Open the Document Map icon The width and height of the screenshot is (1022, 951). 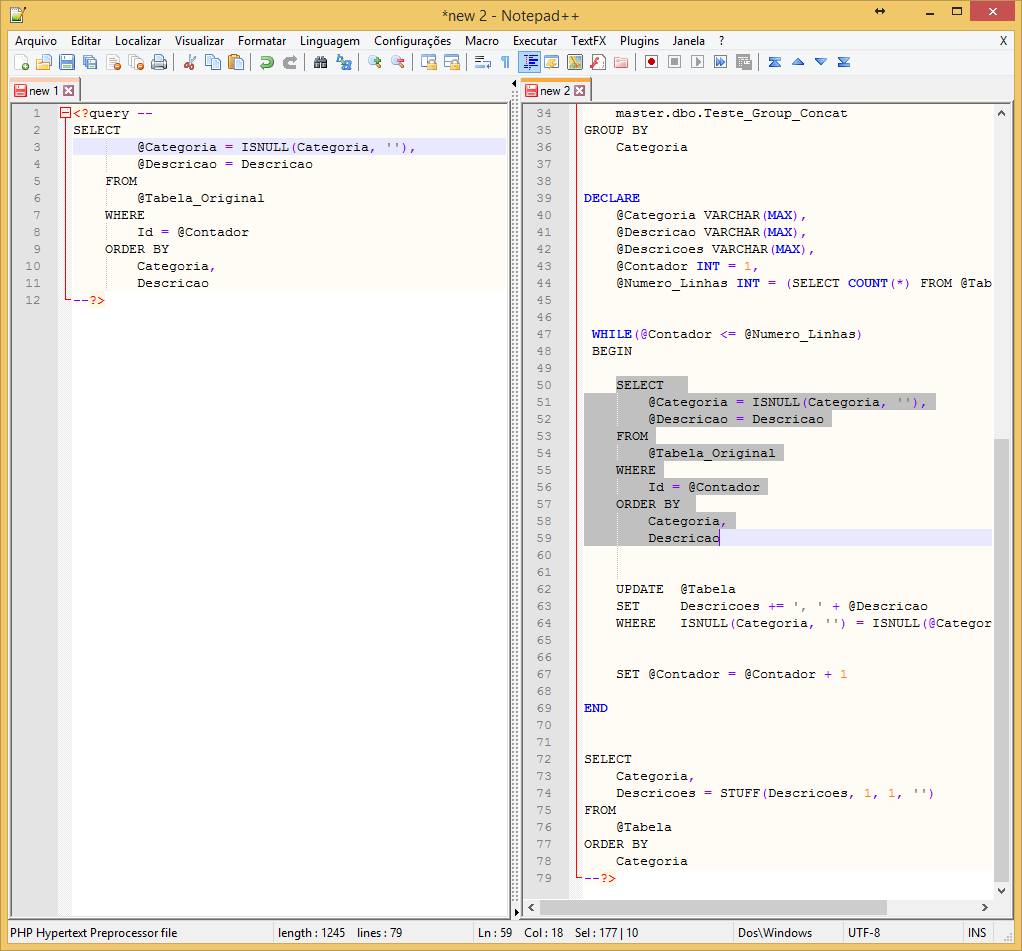coord(575,63)
